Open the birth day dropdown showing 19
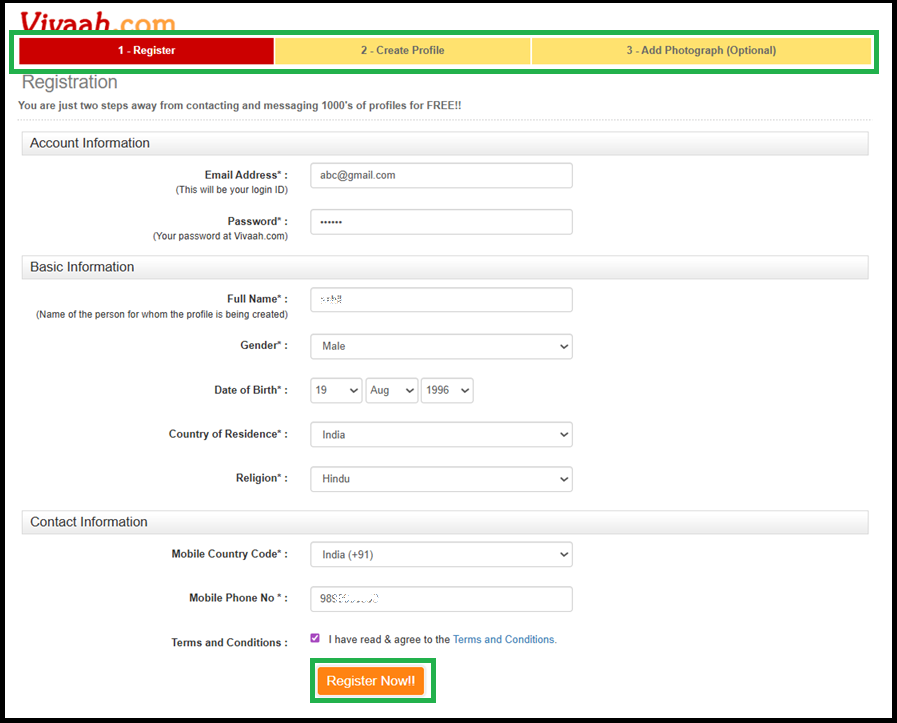Screen dimensions: 897x723 point(336,390)
